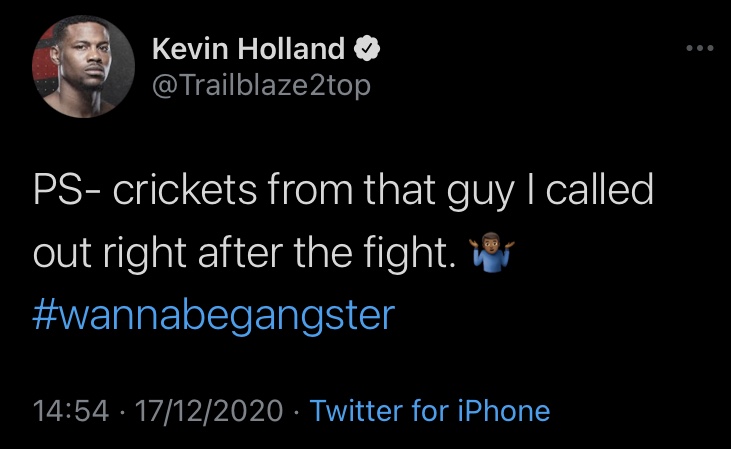Tap the shrugging man emoji

coord(492,252)
